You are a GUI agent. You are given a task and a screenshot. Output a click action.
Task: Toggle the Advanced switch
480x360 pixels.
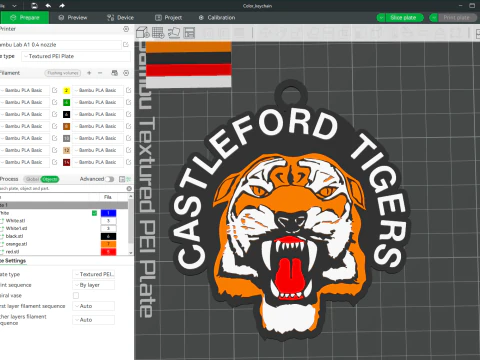(x=109, y=179)
